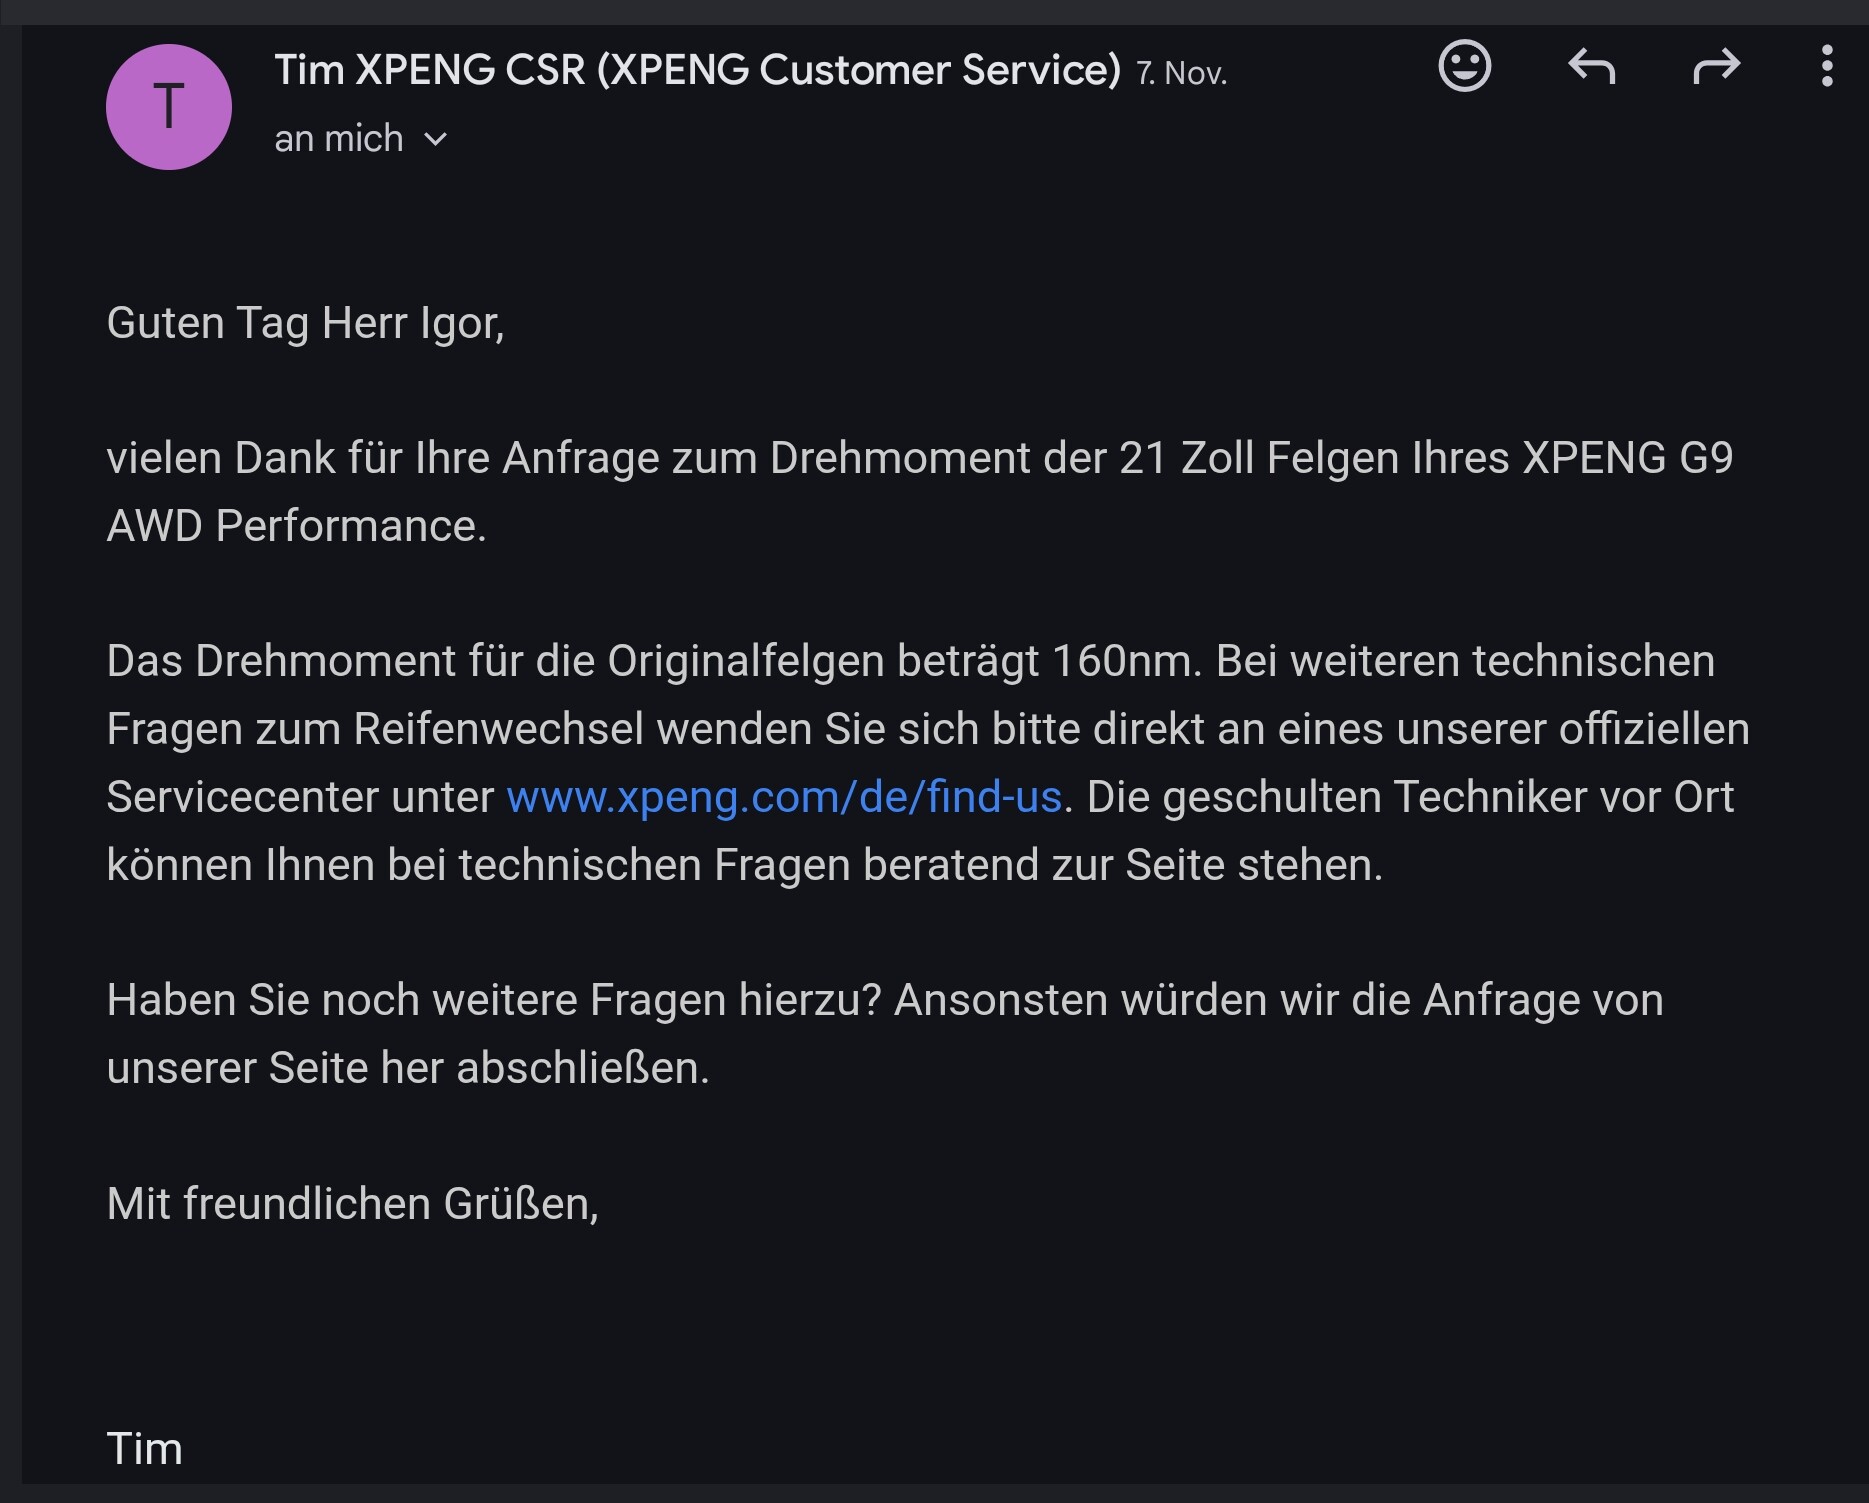Viewport: 1869px width, 1503px height.
Task: Click the 'Das Drehmoment für die Originalfelgen' sentence
Action: (653, 661)
